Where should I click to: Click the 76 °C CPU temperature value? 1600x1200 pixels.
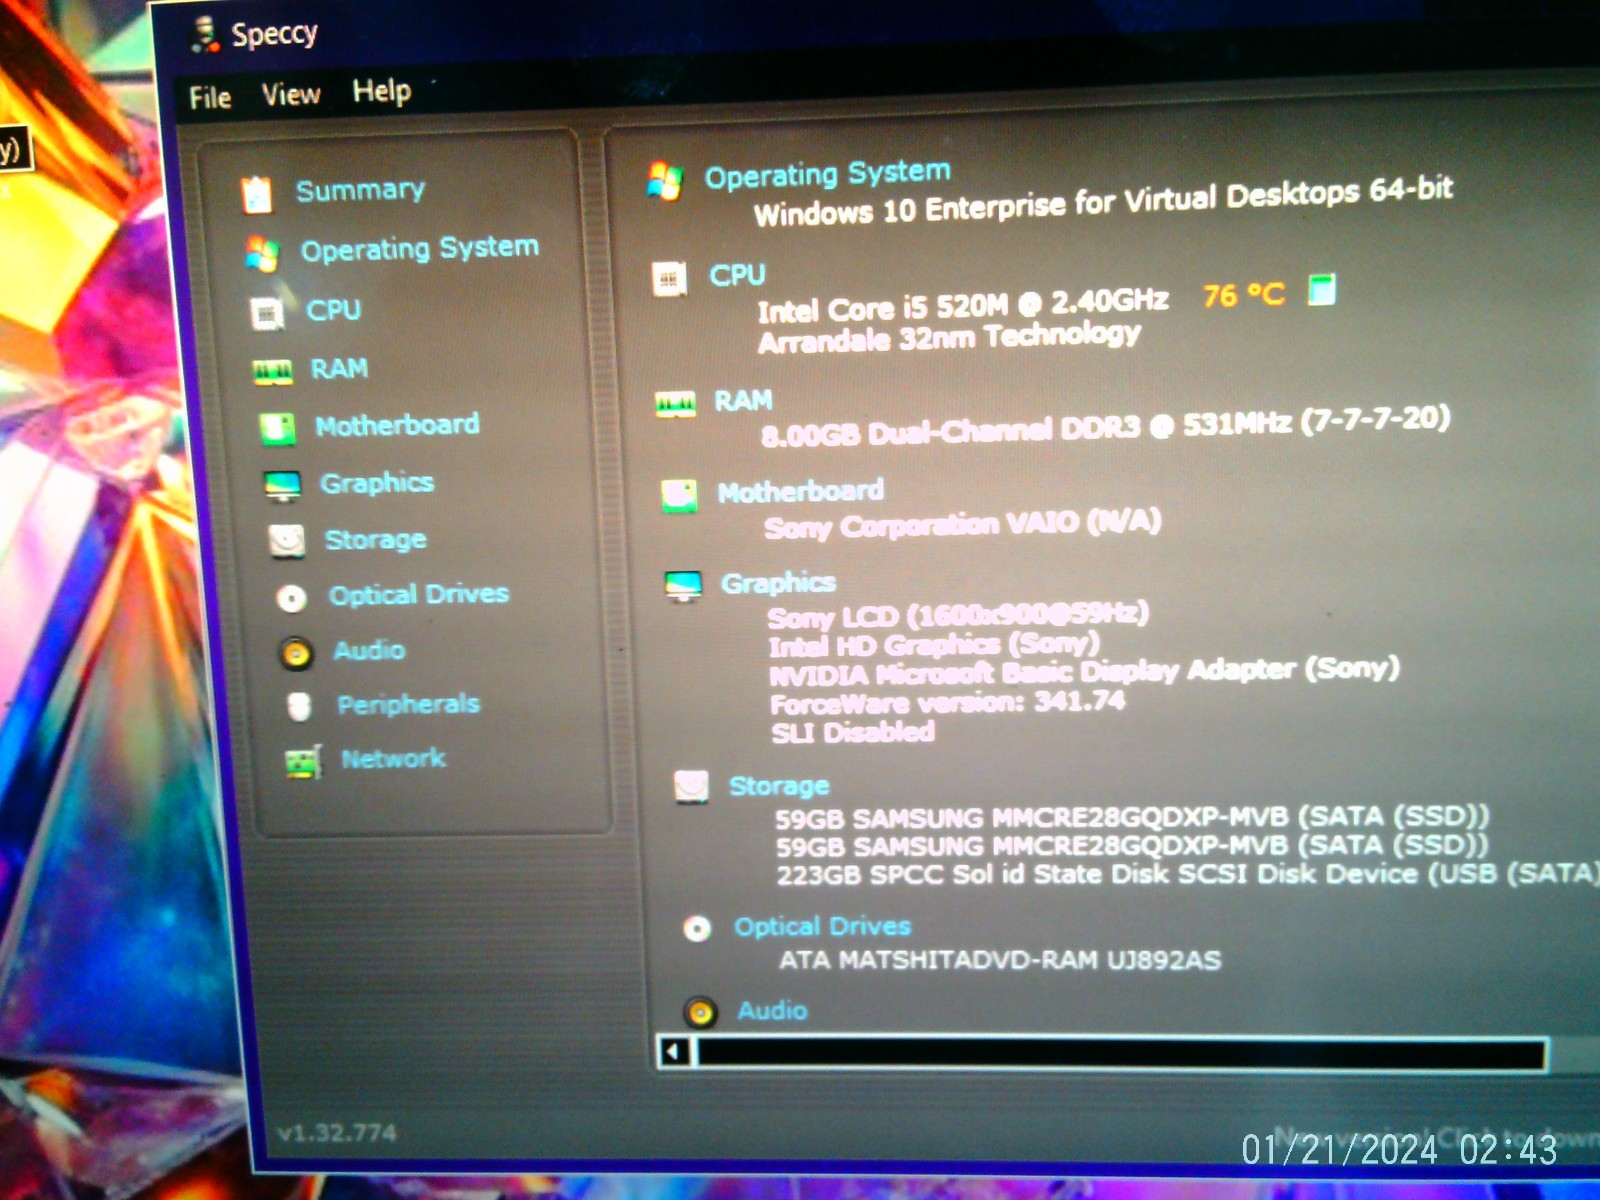(x=1243, y=295)
